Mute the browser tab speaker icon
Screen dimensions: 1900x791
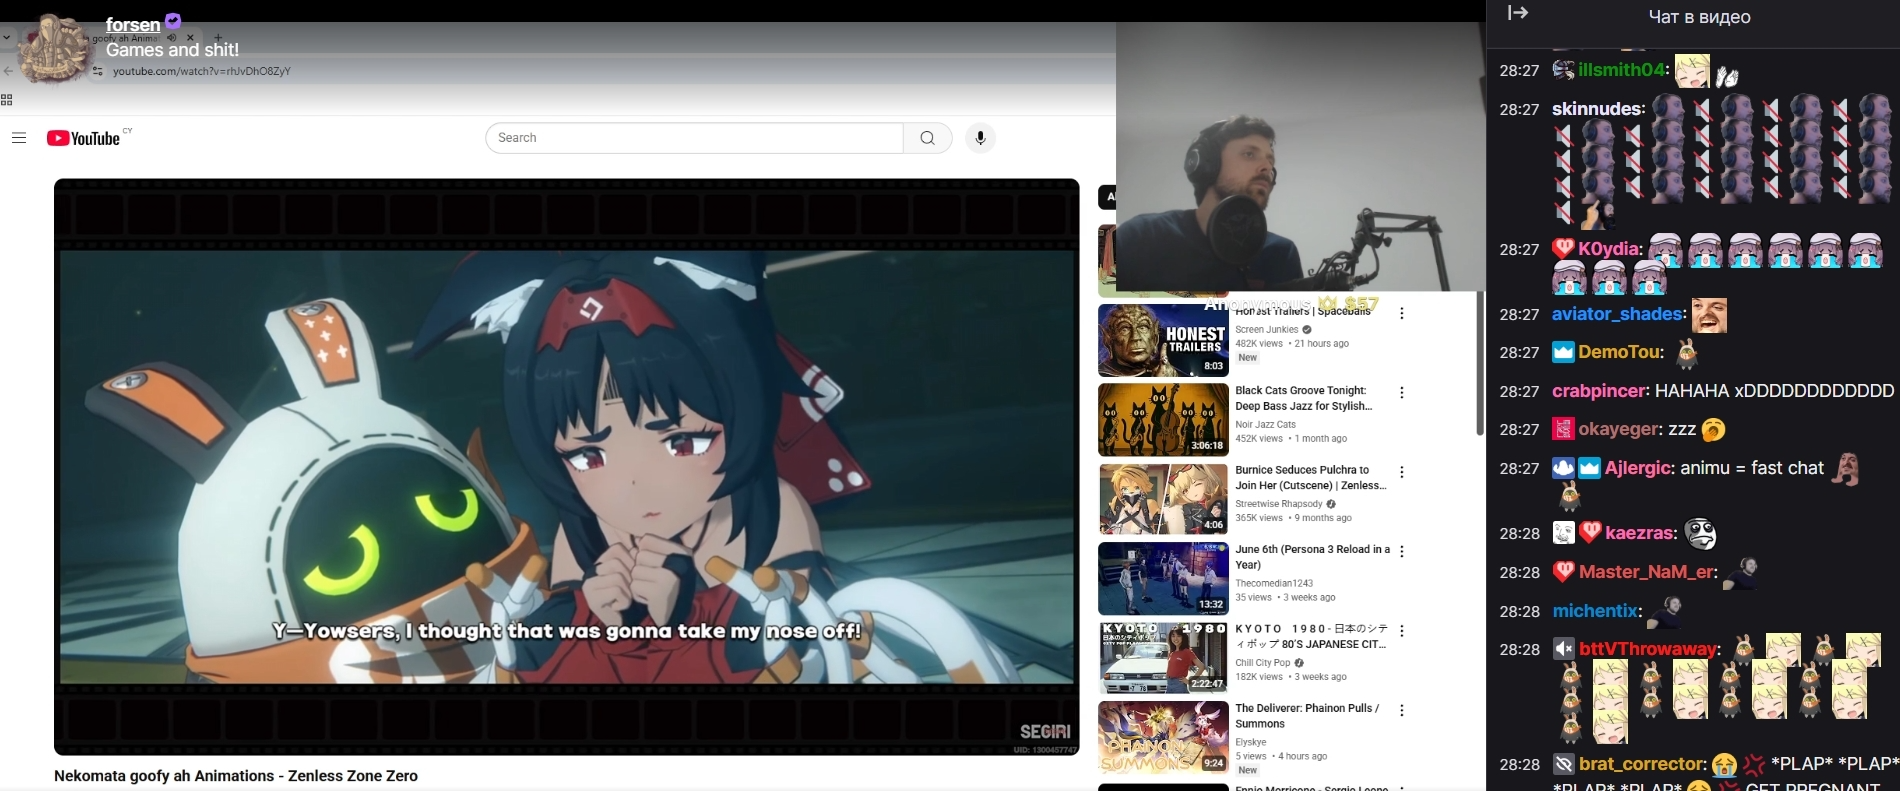[x=172, y=38]
